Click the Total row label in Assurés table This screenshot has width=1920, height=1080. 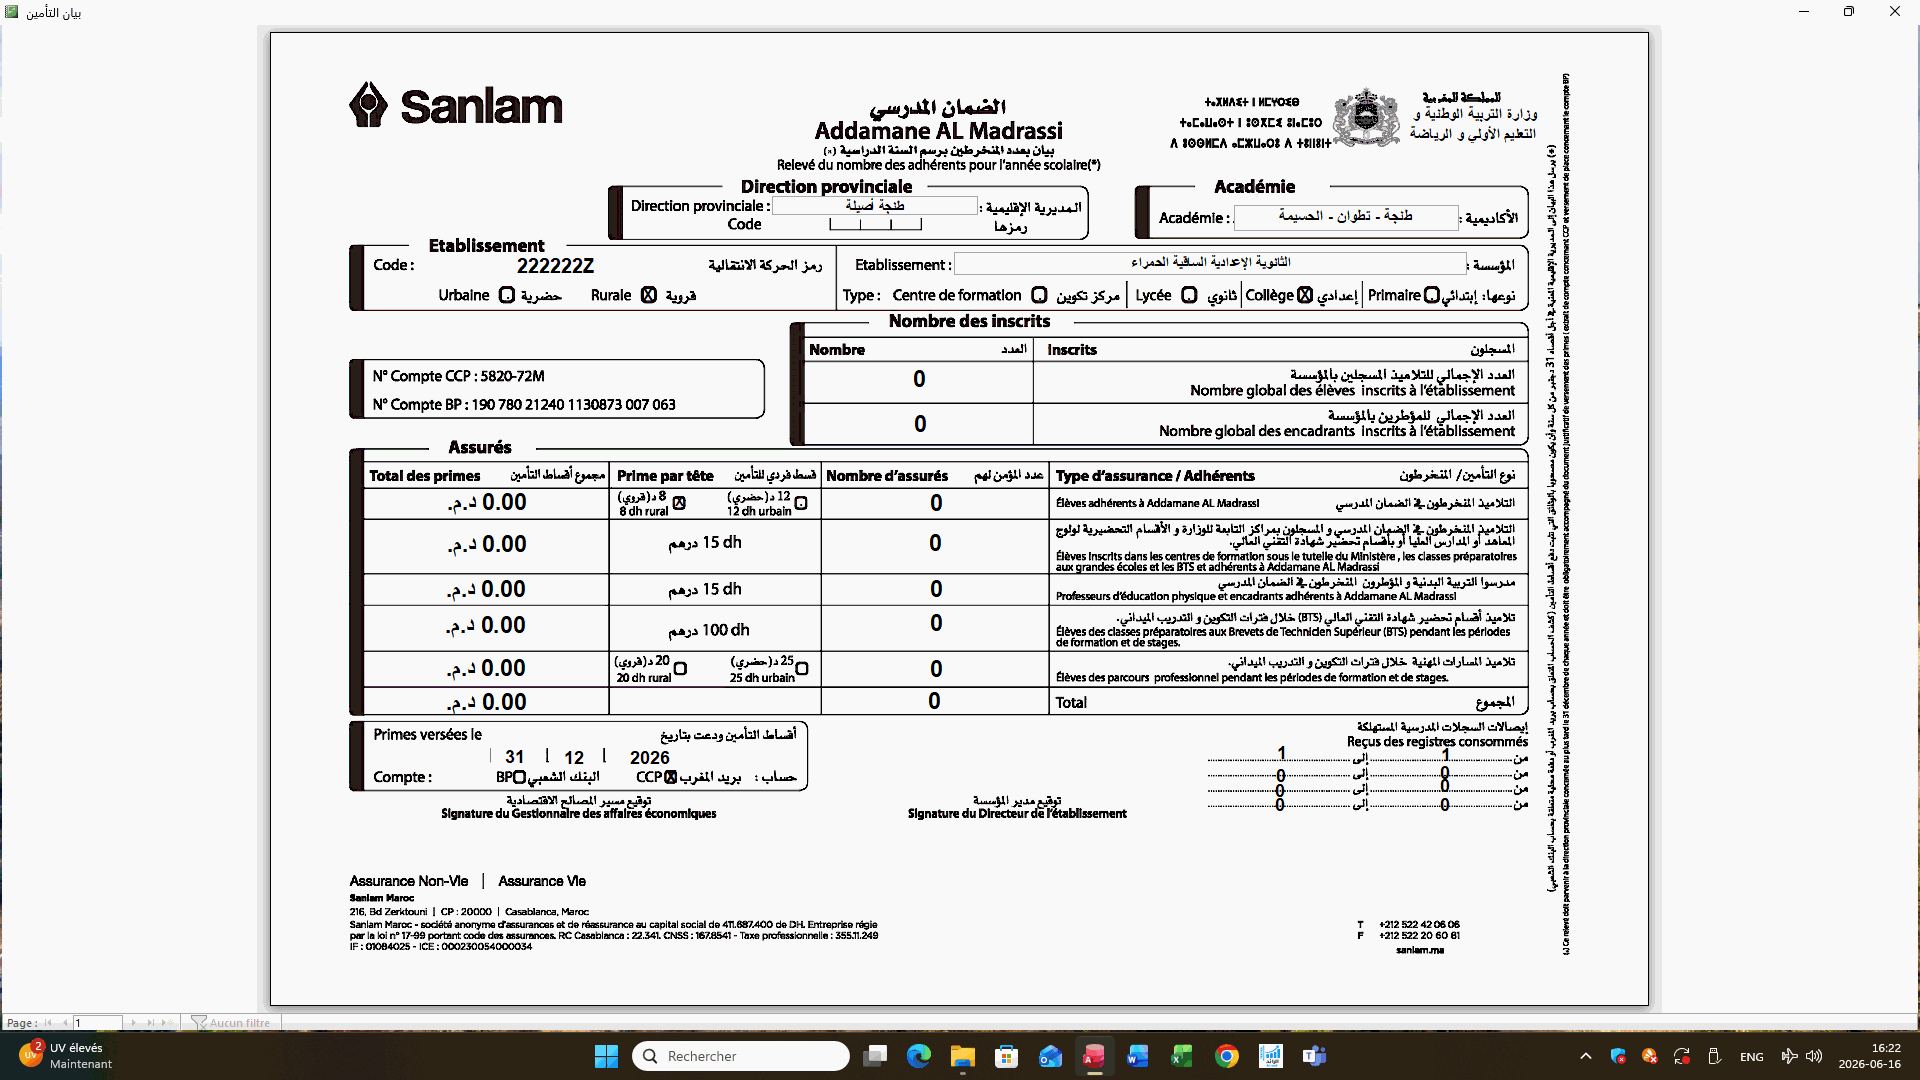click(x=1071, y=703)
